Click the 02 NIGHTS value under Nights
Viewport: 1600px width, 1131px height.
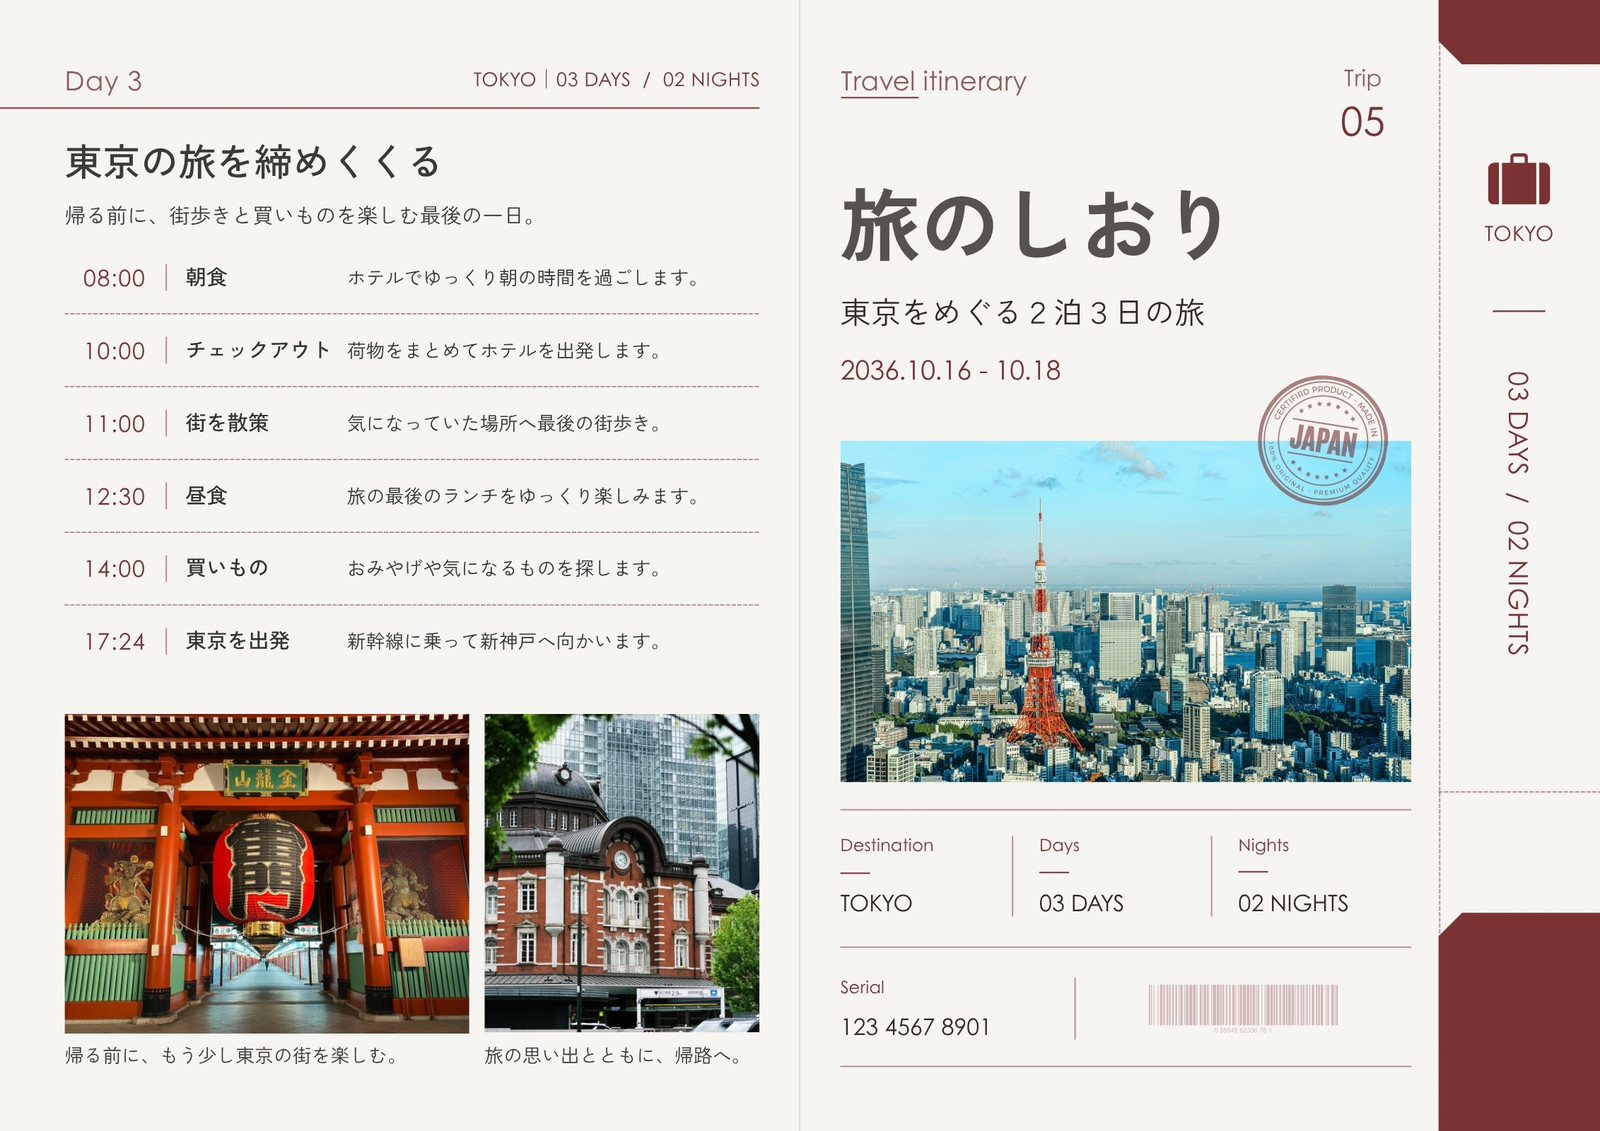click(1293, 903)
